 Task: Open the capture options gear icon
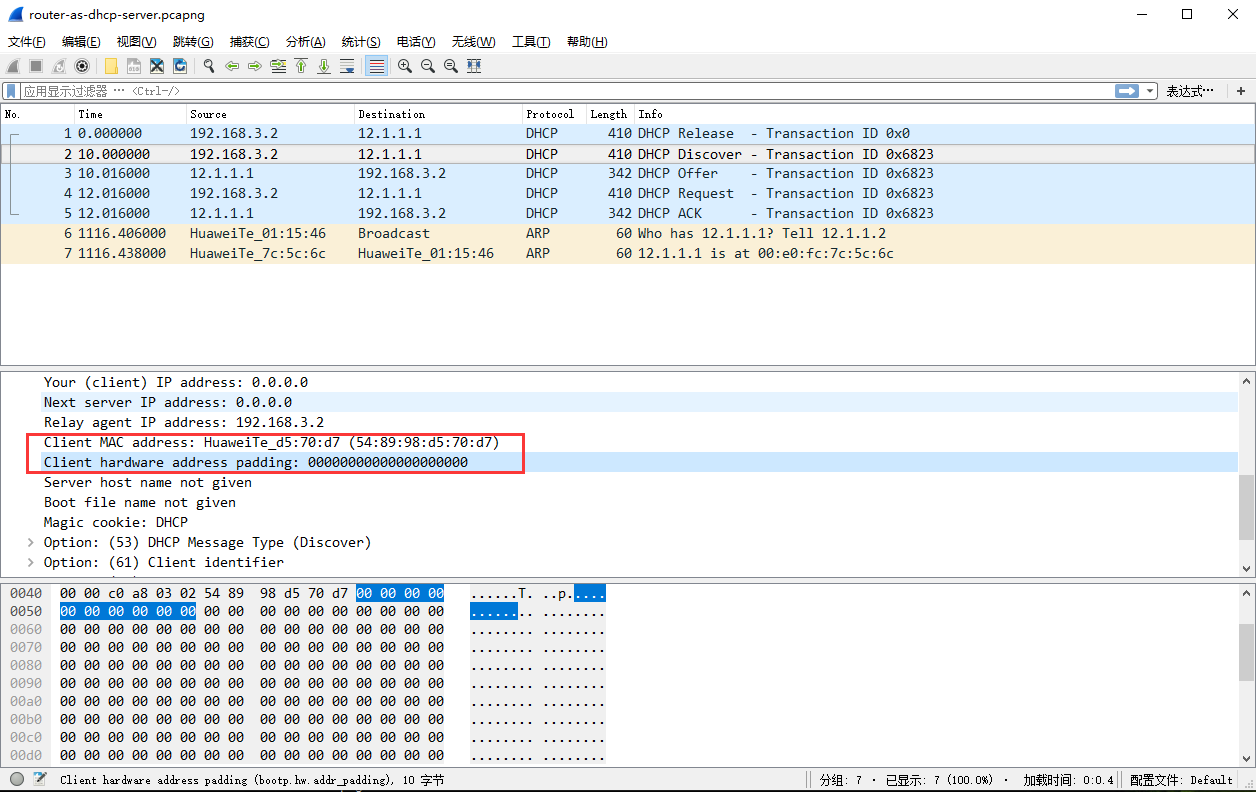[x=82, y=66]
